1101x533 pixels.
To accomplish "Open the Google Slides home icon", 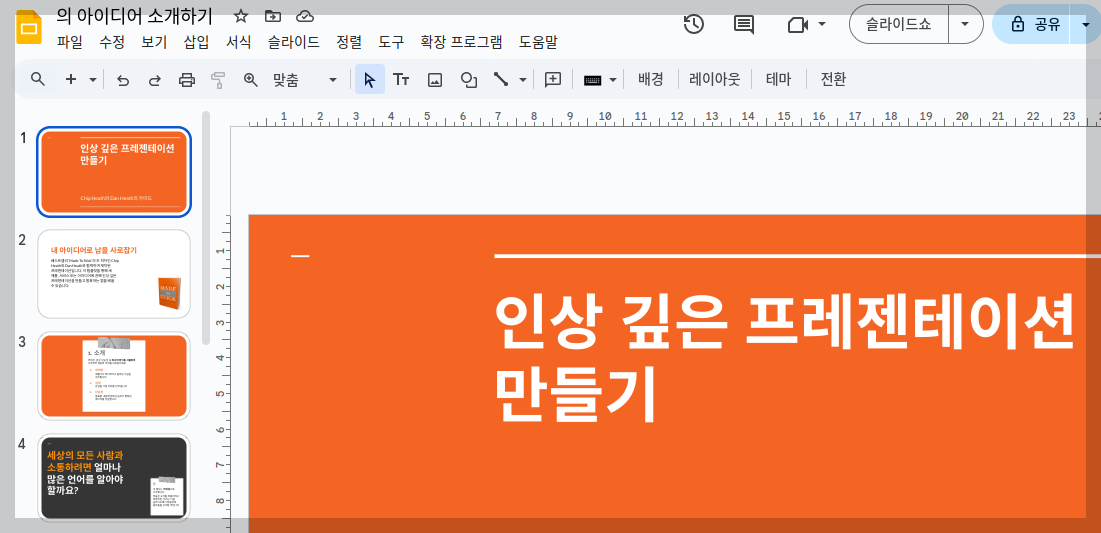I will pyautogui.click(x=30, y=27).
